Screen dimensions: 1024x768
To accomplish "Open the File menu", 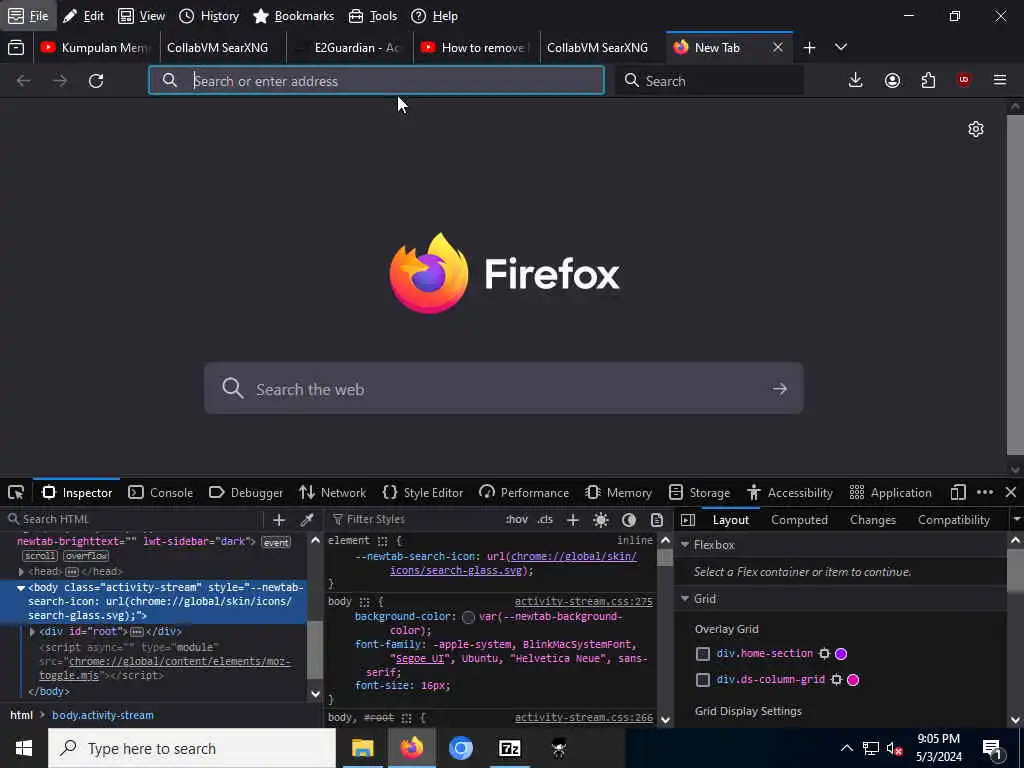I will tap(28, 16).
